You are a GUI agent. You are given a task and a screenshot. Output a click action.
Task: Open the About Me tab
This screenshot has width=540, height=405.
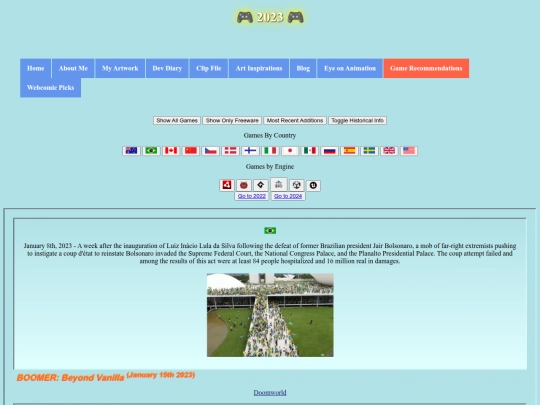click(73, 68)
